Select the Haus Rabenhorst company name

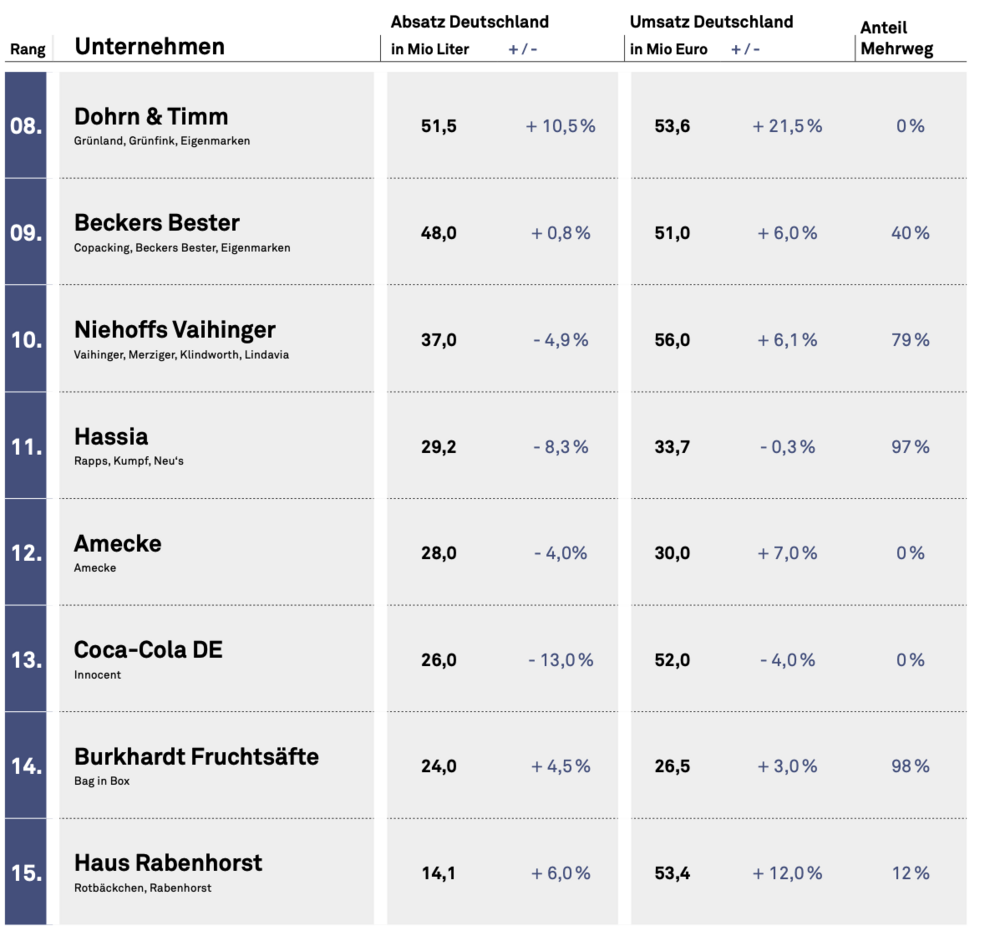coord(168,863)
